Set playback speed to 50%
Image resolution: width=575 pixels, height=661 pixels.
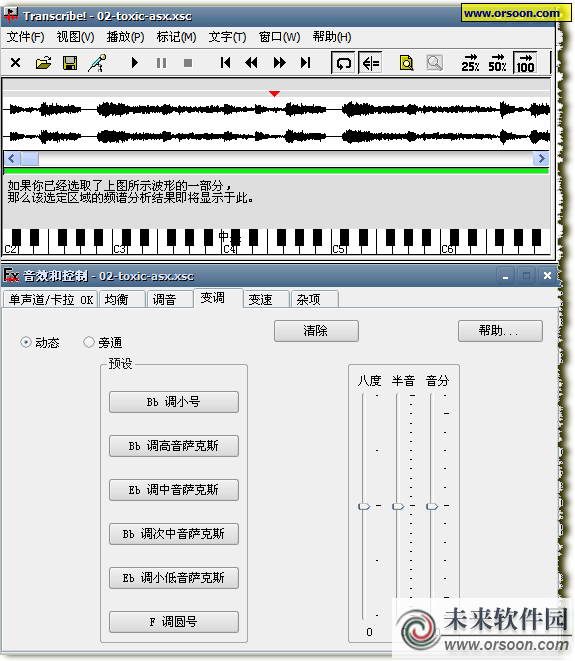coord(497,63)
